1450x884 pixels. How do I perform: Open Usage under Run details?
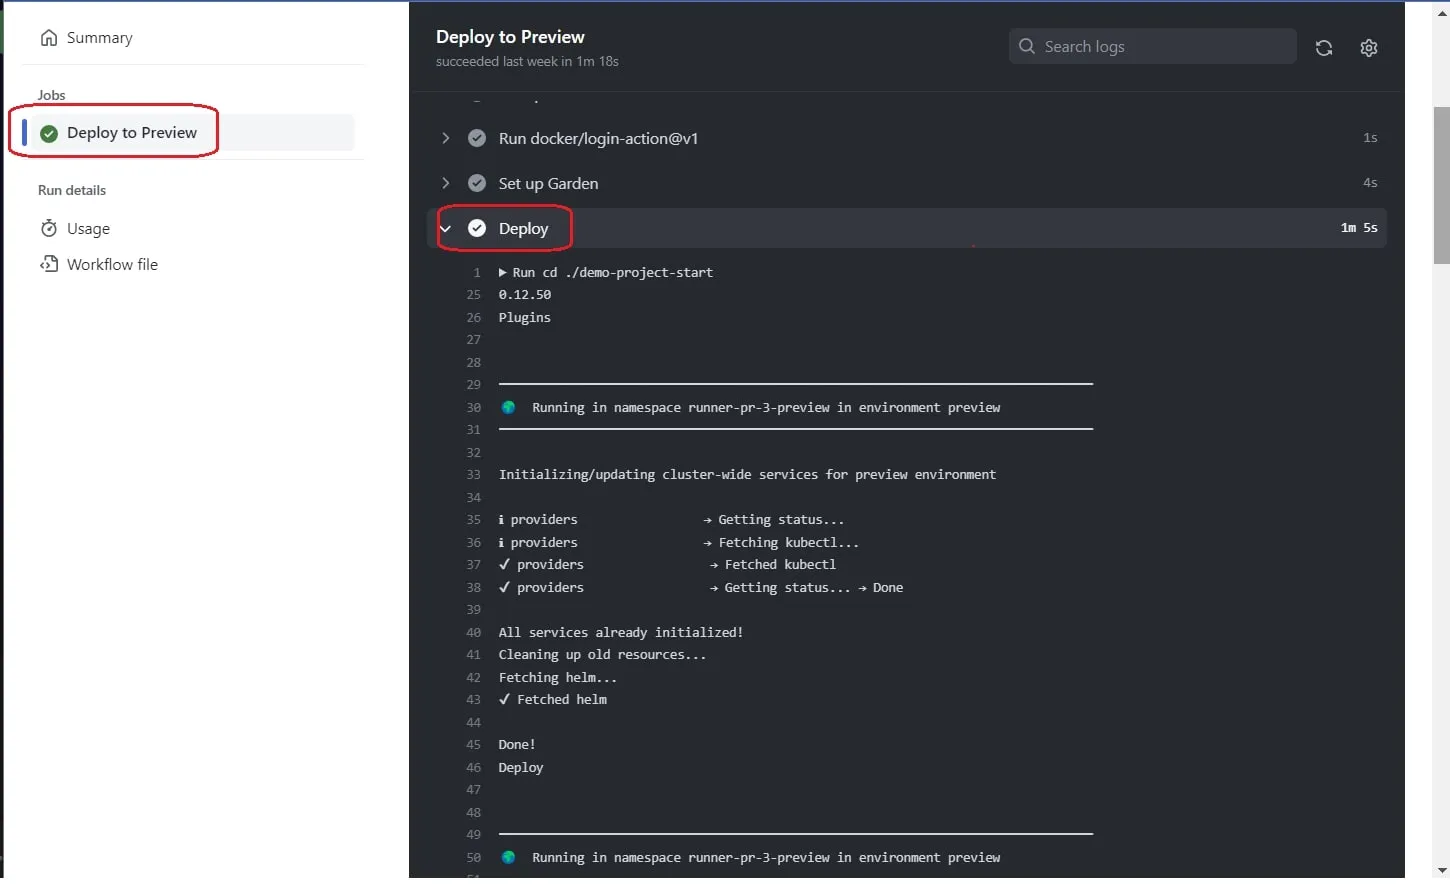(87, 228)
